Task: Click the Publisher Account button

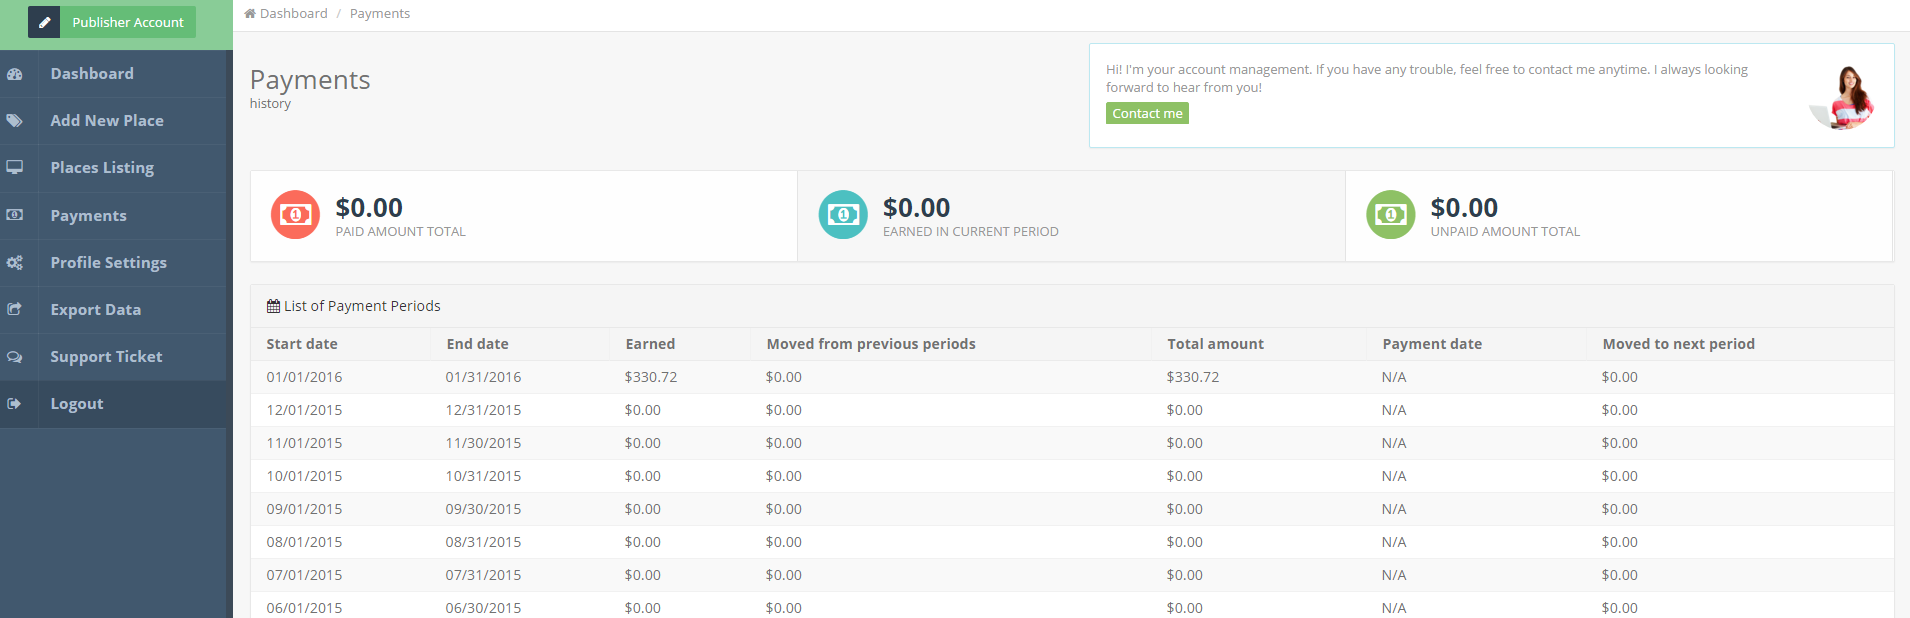Action: pos(127,22)
